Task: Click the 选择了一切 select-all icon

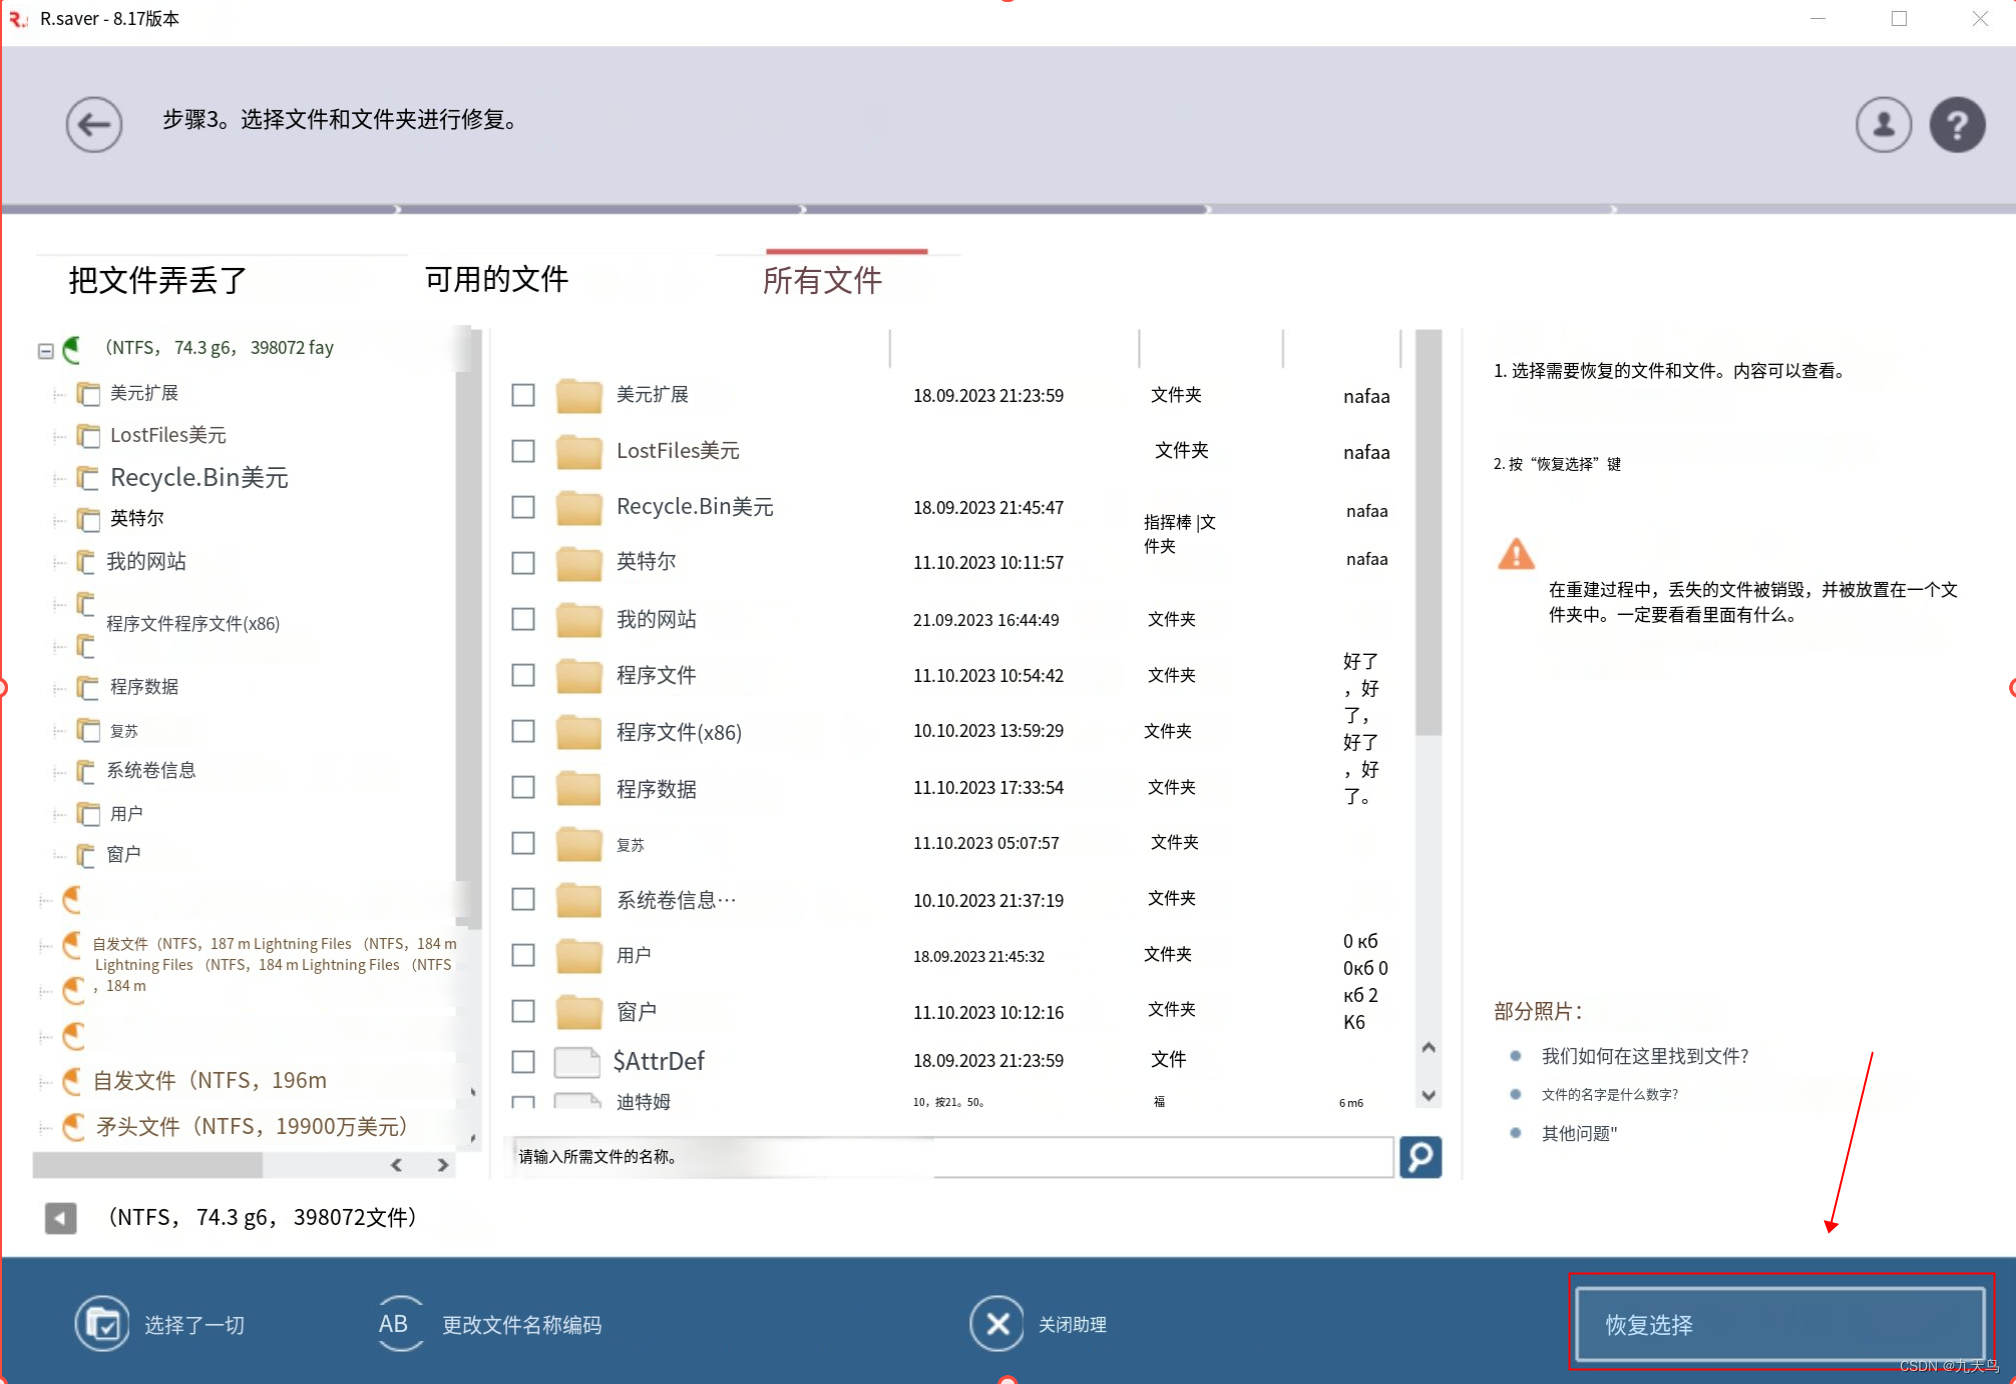Action: point(103,1323)
